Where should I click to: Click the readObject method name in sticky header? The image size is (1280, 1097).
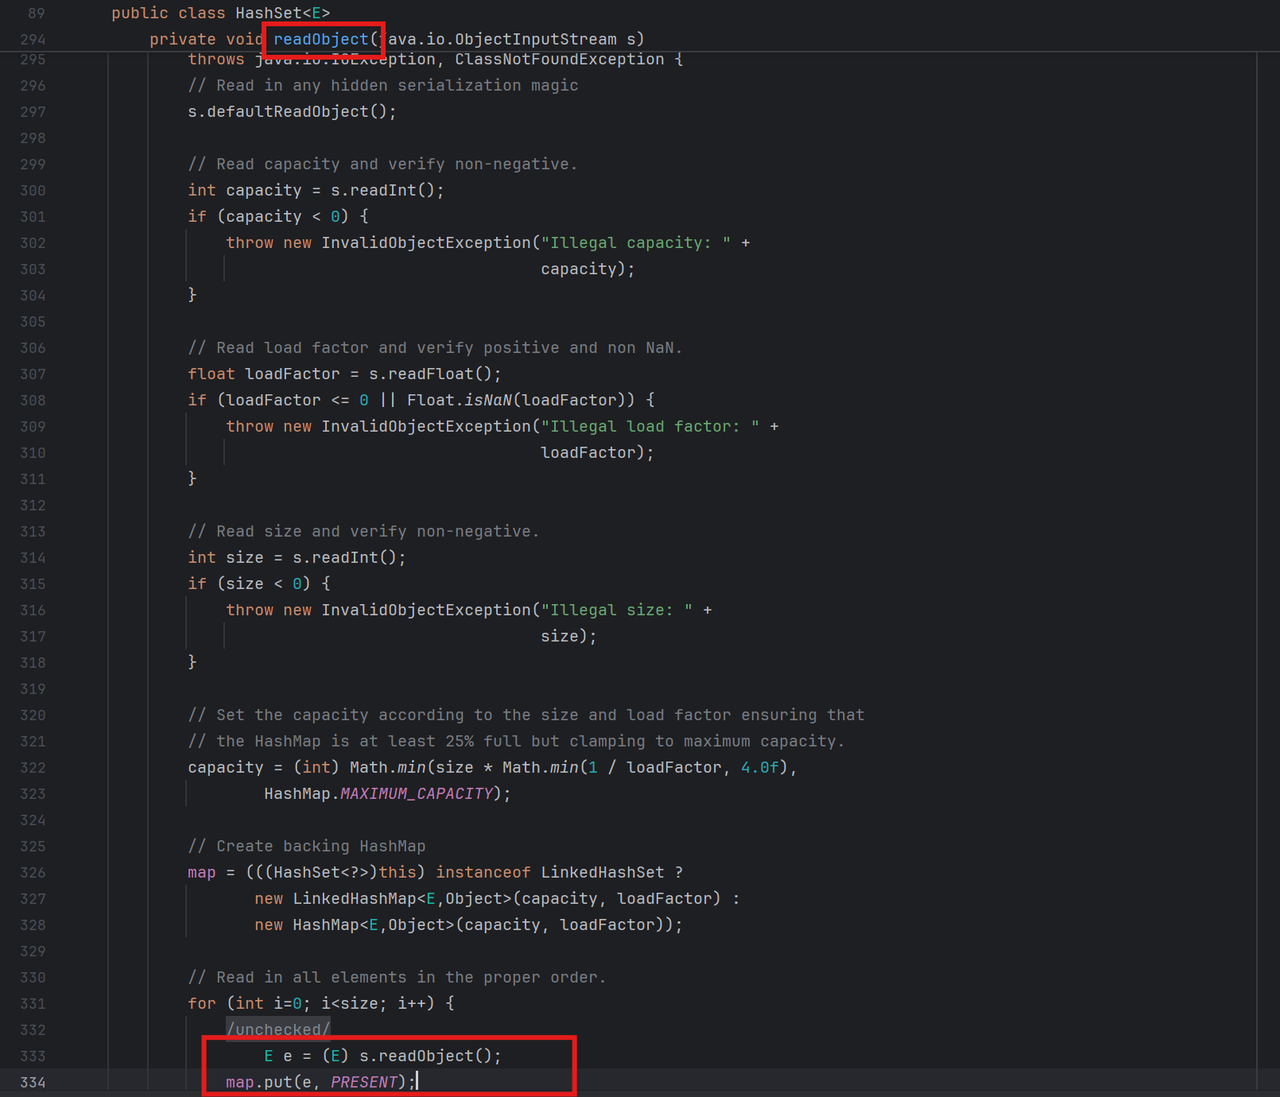pos(321,39)
